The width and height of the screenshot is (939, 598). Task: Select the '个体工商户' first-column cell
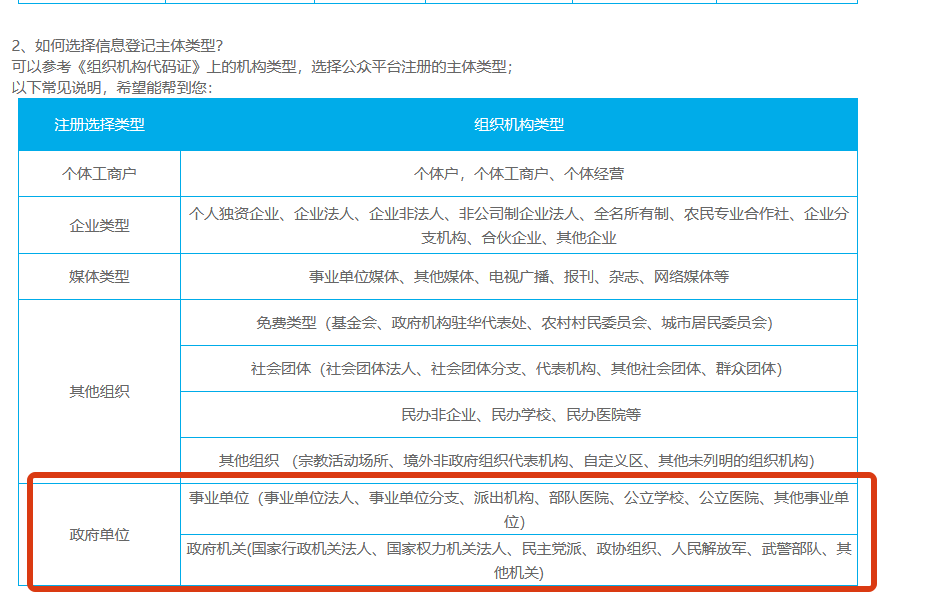tap(99, 174)
